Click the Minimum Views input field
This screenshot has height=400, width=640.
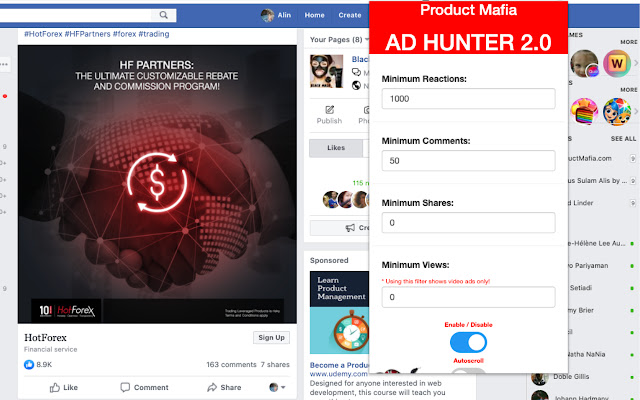pyautogui.click(x=468, y=297)
